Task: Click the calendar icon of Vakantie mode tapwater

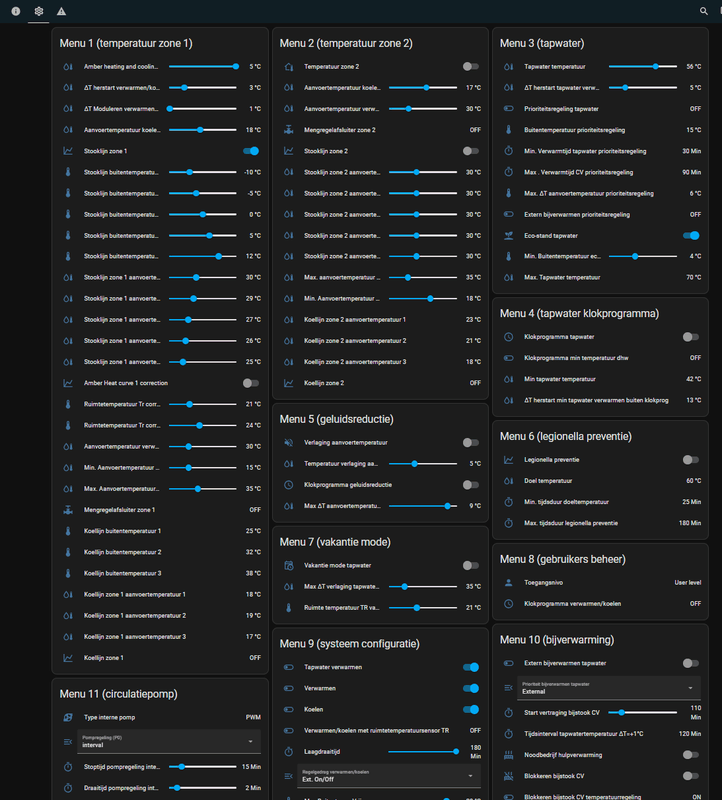Action: pos(288,565)
